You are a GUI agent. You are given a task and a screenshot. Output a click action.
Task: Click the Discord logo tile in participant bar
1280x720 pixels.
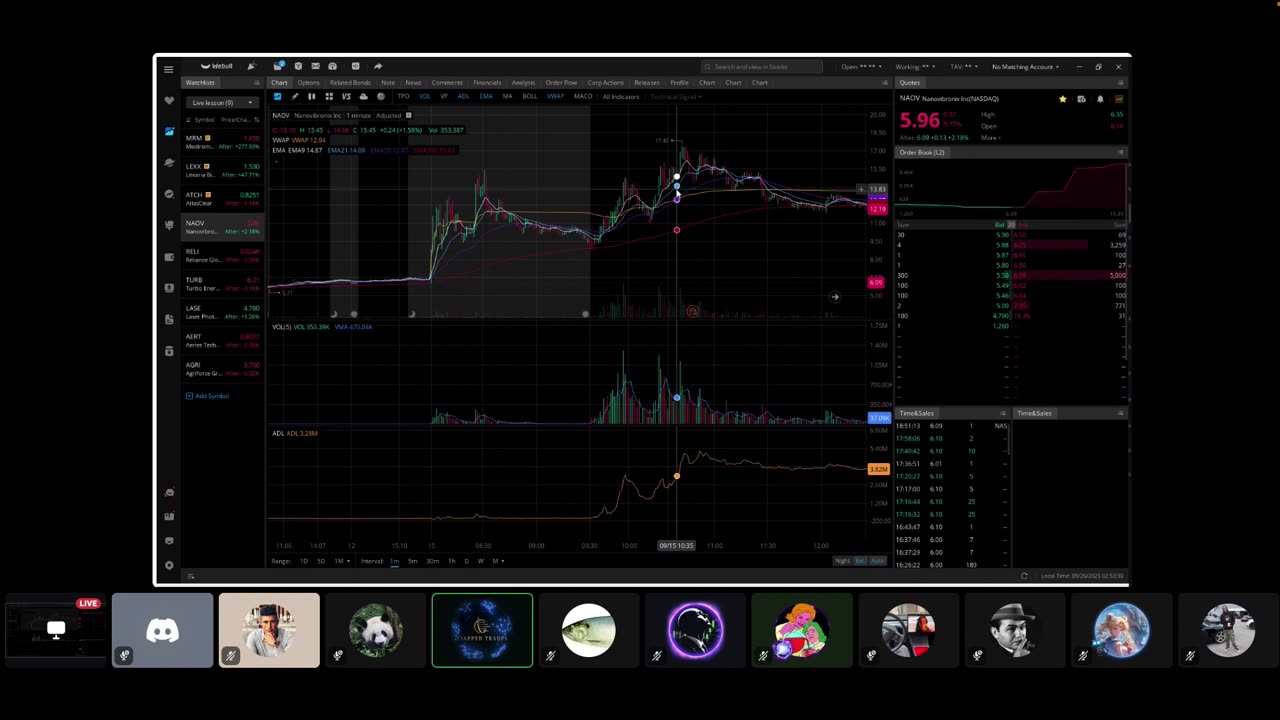pos(162,630)
